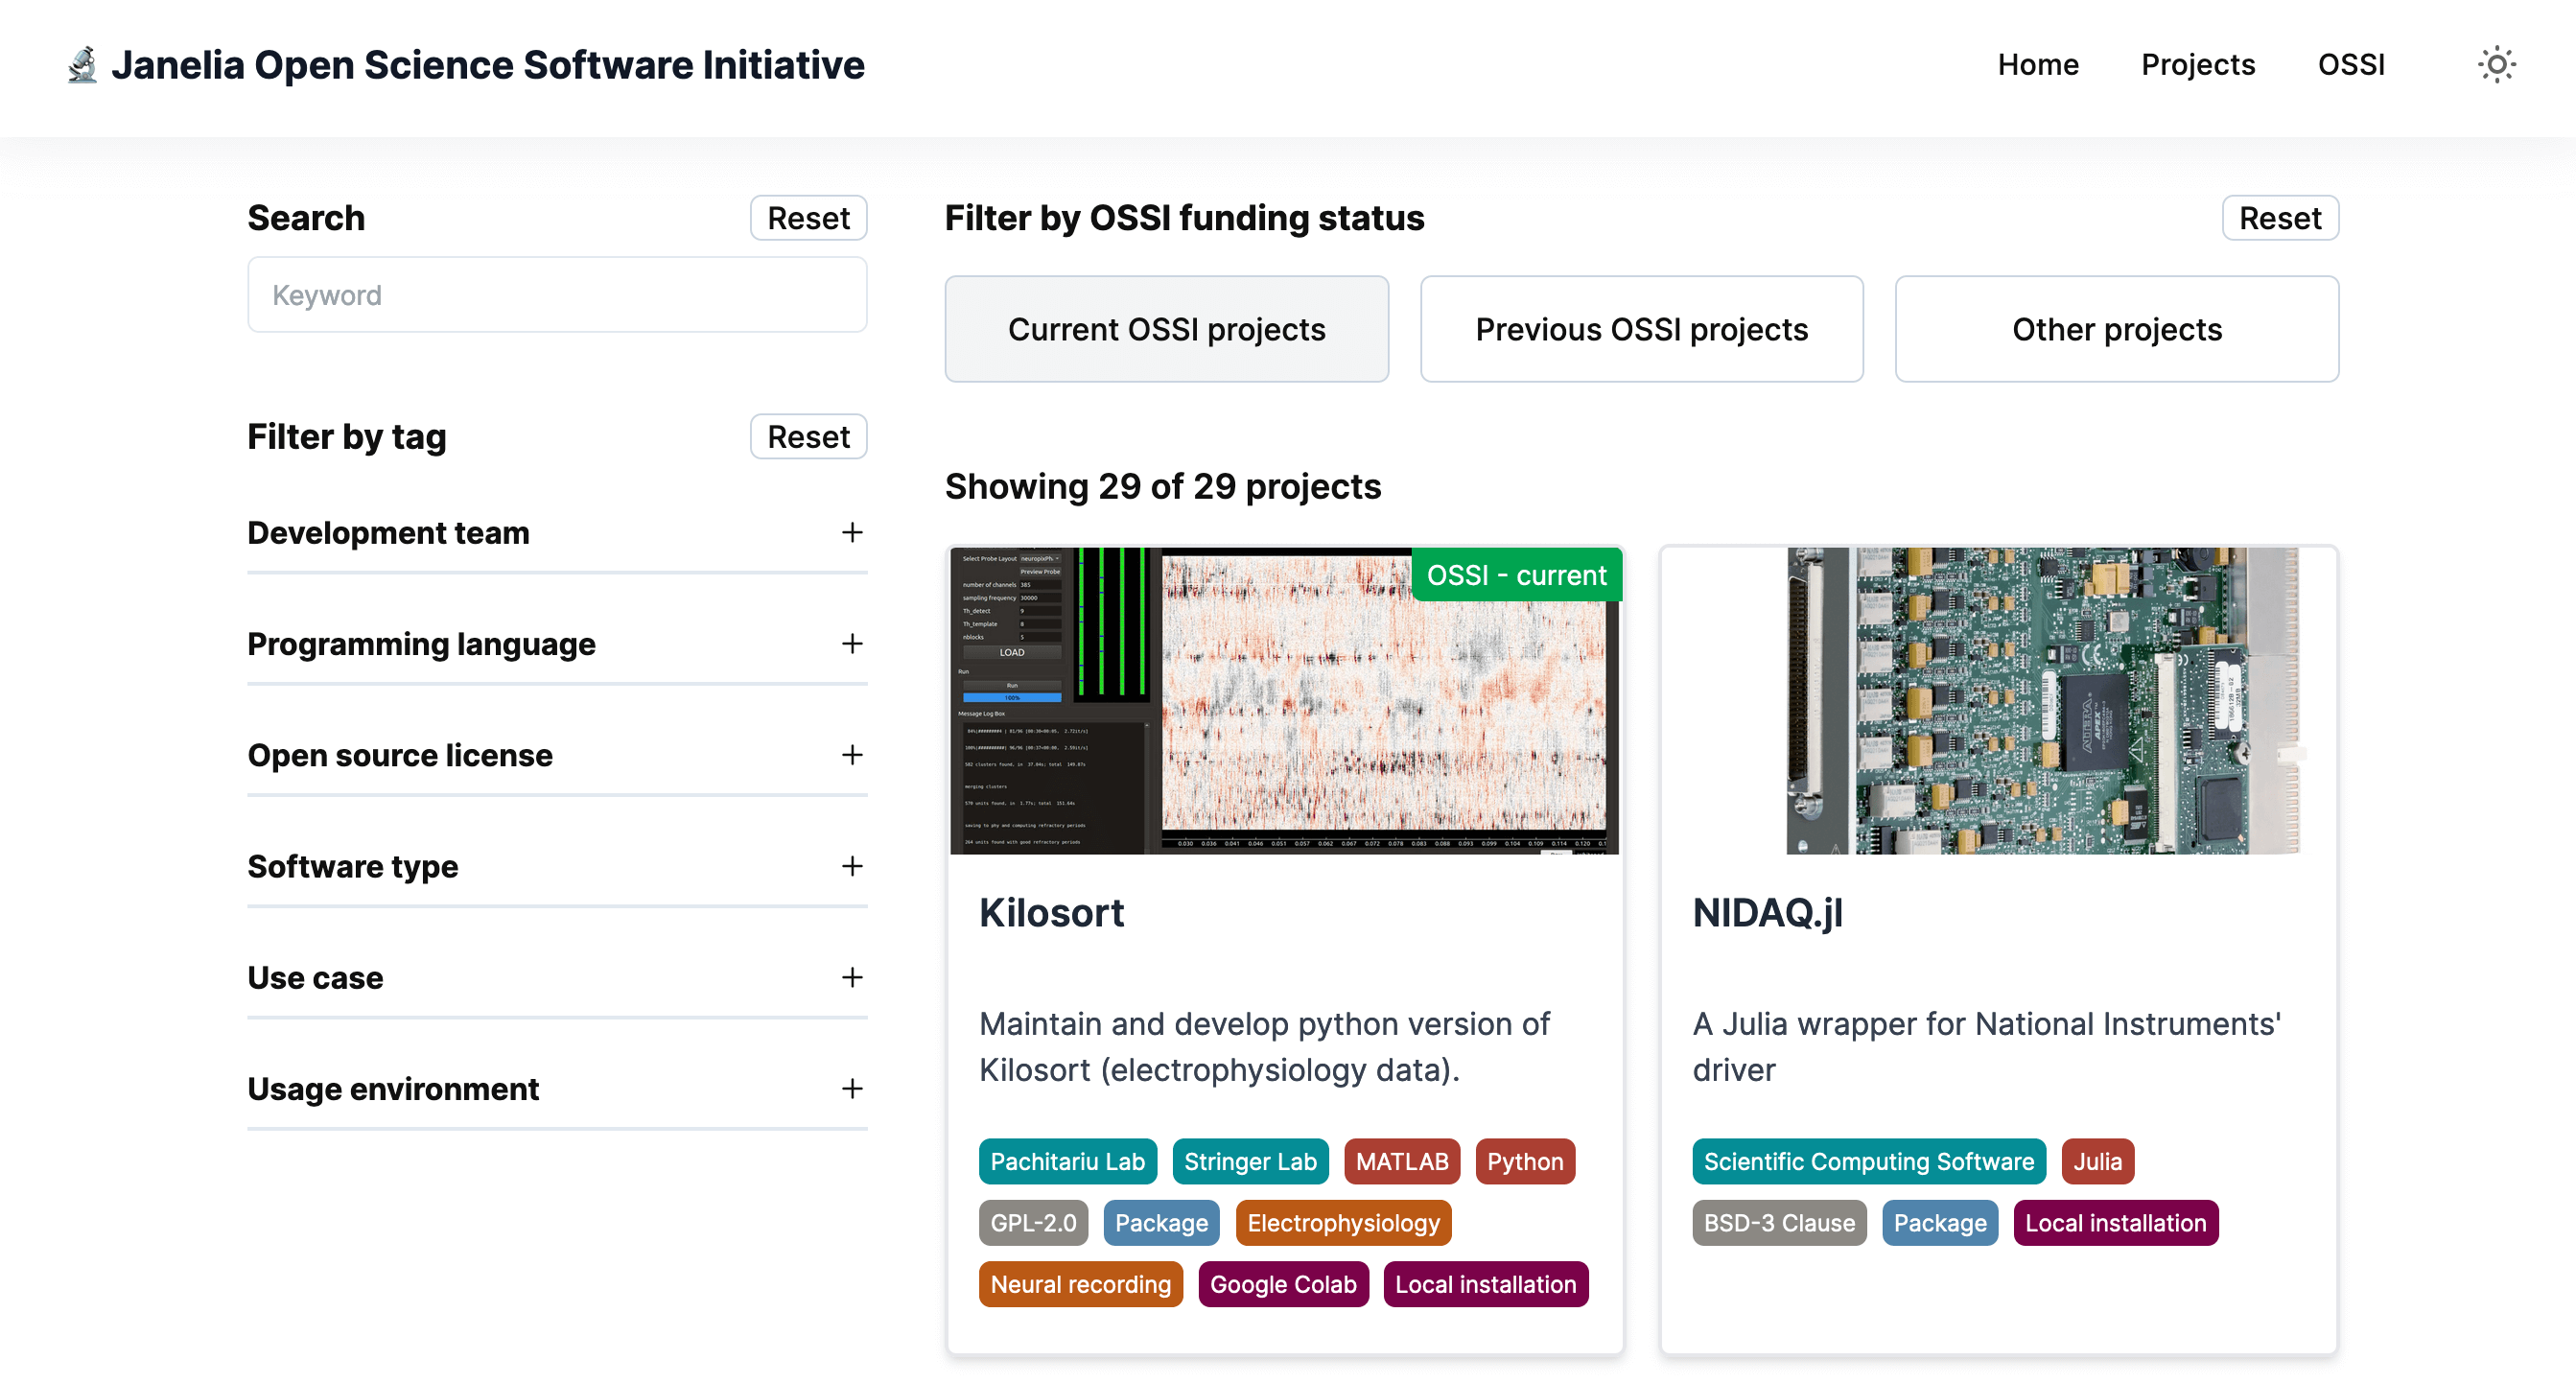Image resolution: width=2576 pixels, height=1383 pixels.
Task: Open the Open source license section
Action: (400, 755)
